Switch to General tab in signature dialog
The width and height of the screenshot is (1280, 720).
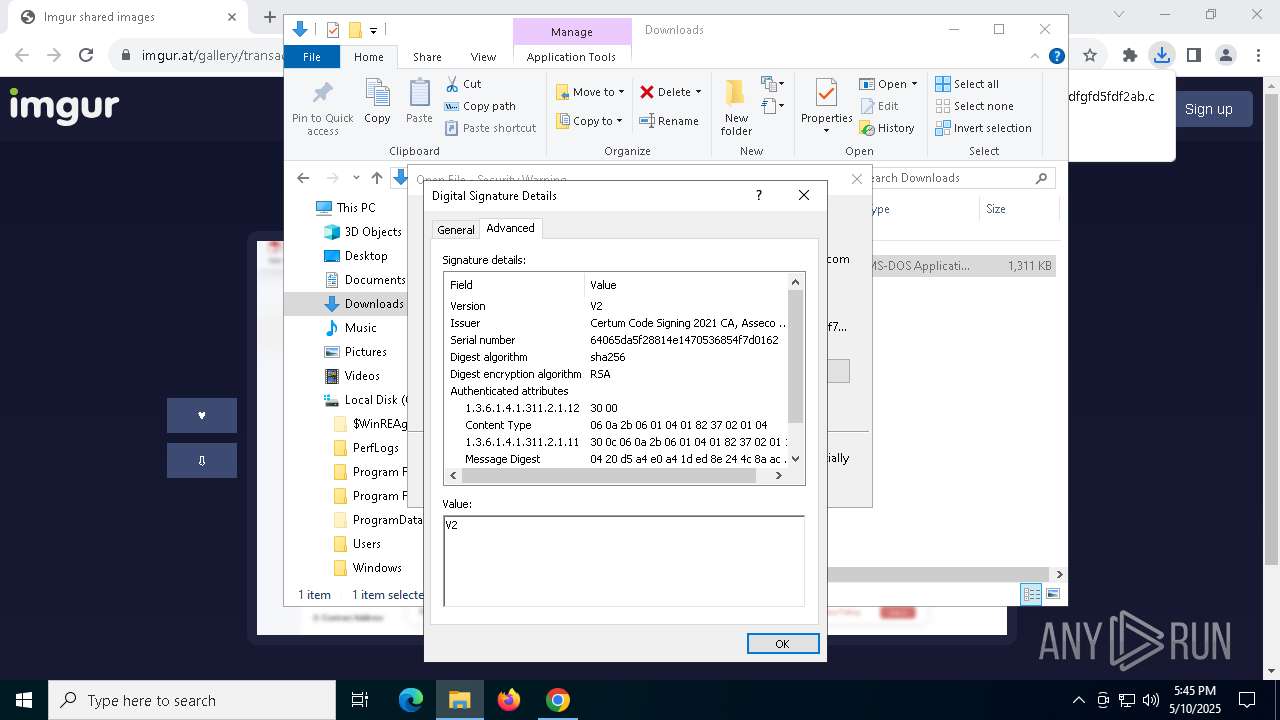tap(456, 230)
